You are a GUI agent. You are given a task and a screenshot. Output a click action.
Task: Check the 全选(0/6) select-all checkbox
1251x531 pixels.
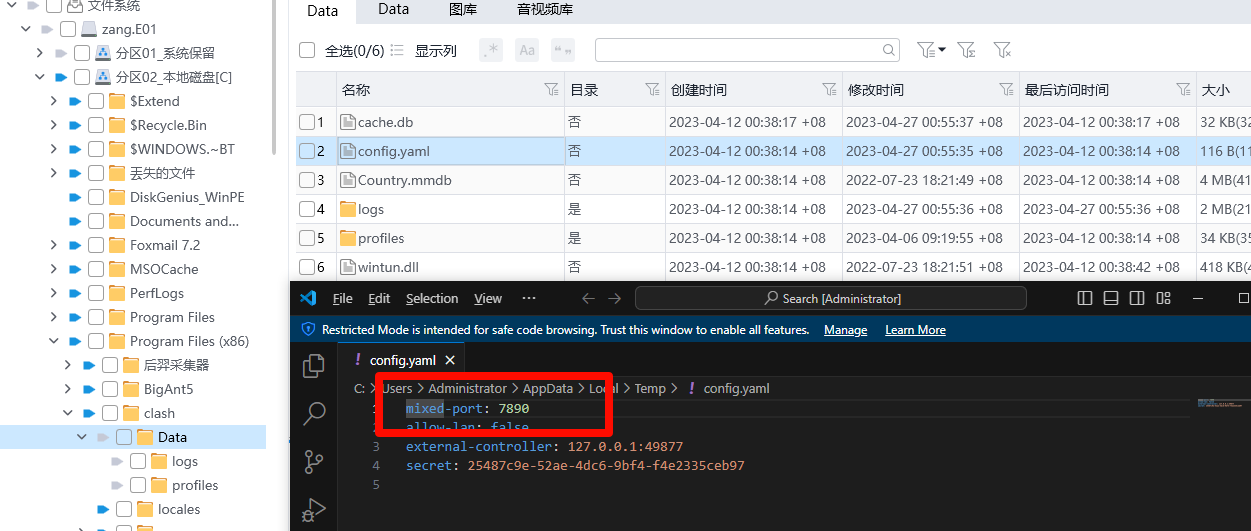click(307, 50)
